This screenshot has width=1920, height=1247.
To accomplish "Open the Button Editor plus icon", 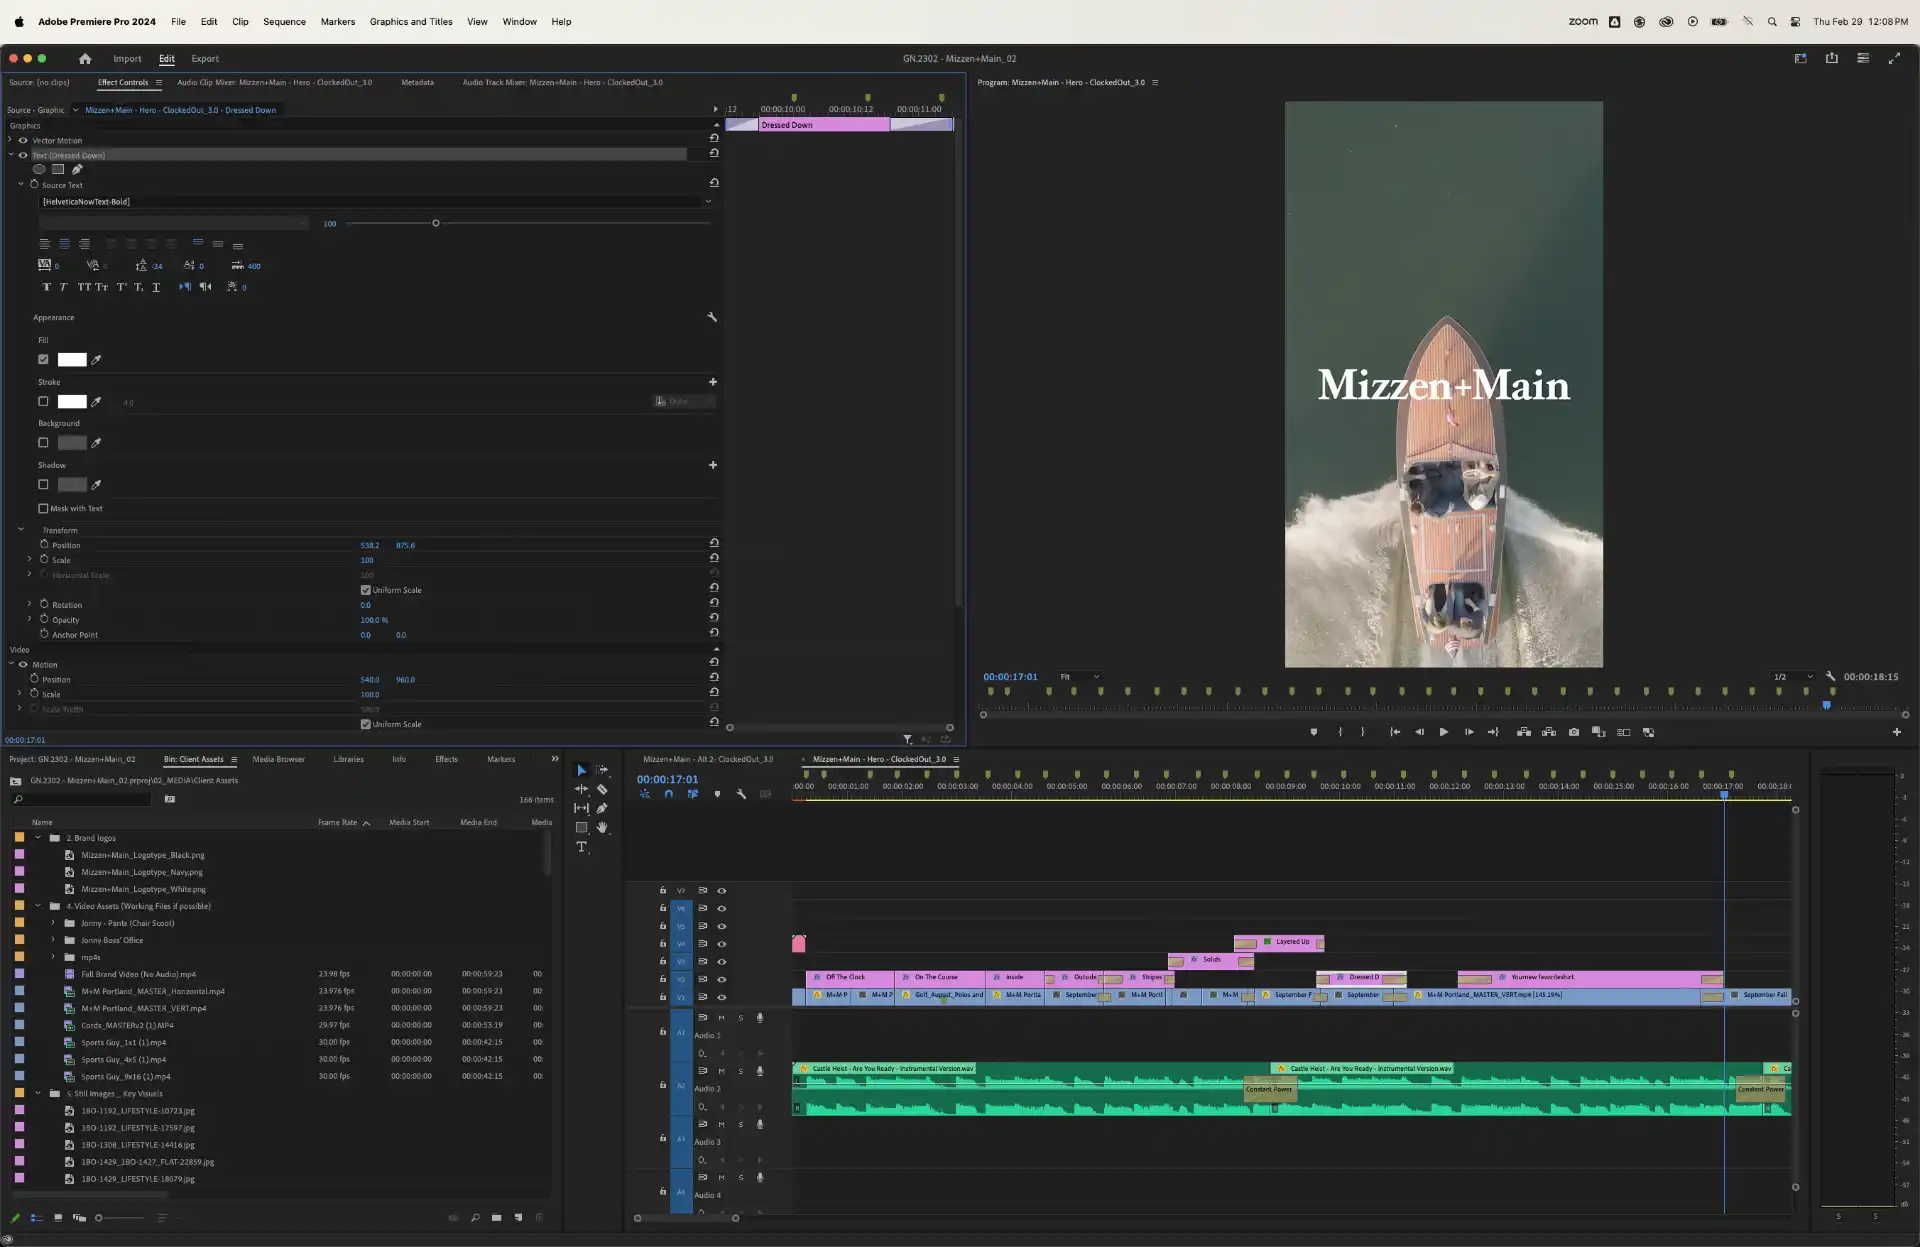I will [1896, 732].
